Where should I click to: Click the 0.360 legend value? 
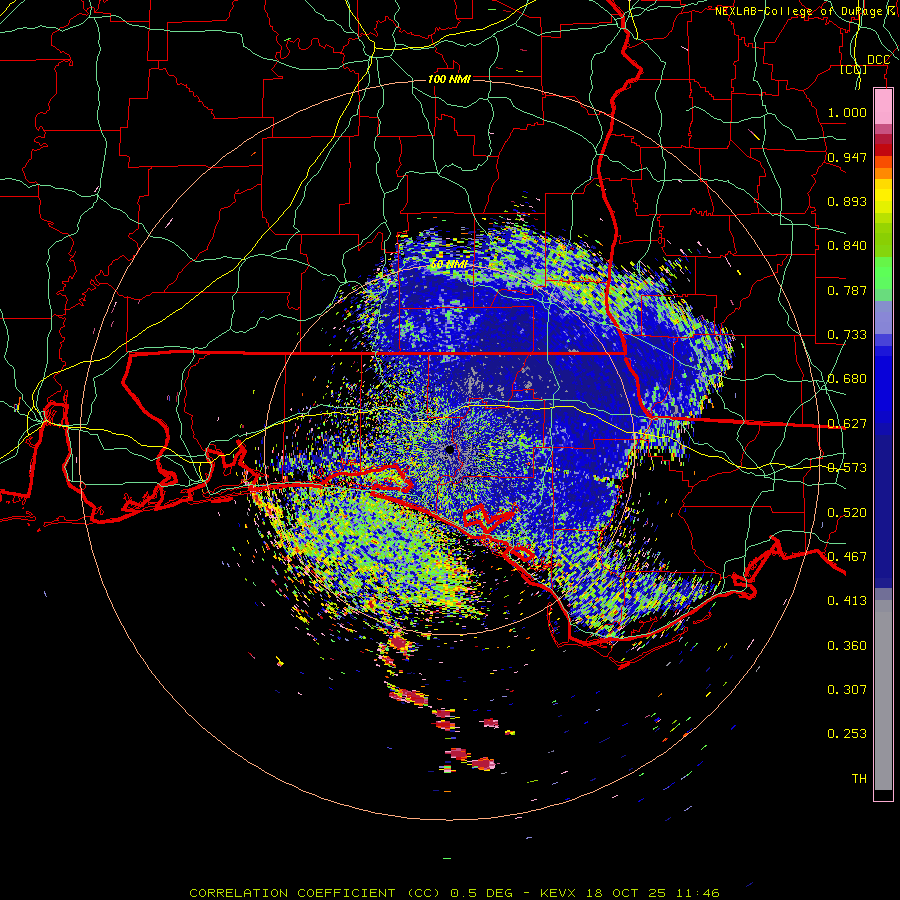coord(847,646)
